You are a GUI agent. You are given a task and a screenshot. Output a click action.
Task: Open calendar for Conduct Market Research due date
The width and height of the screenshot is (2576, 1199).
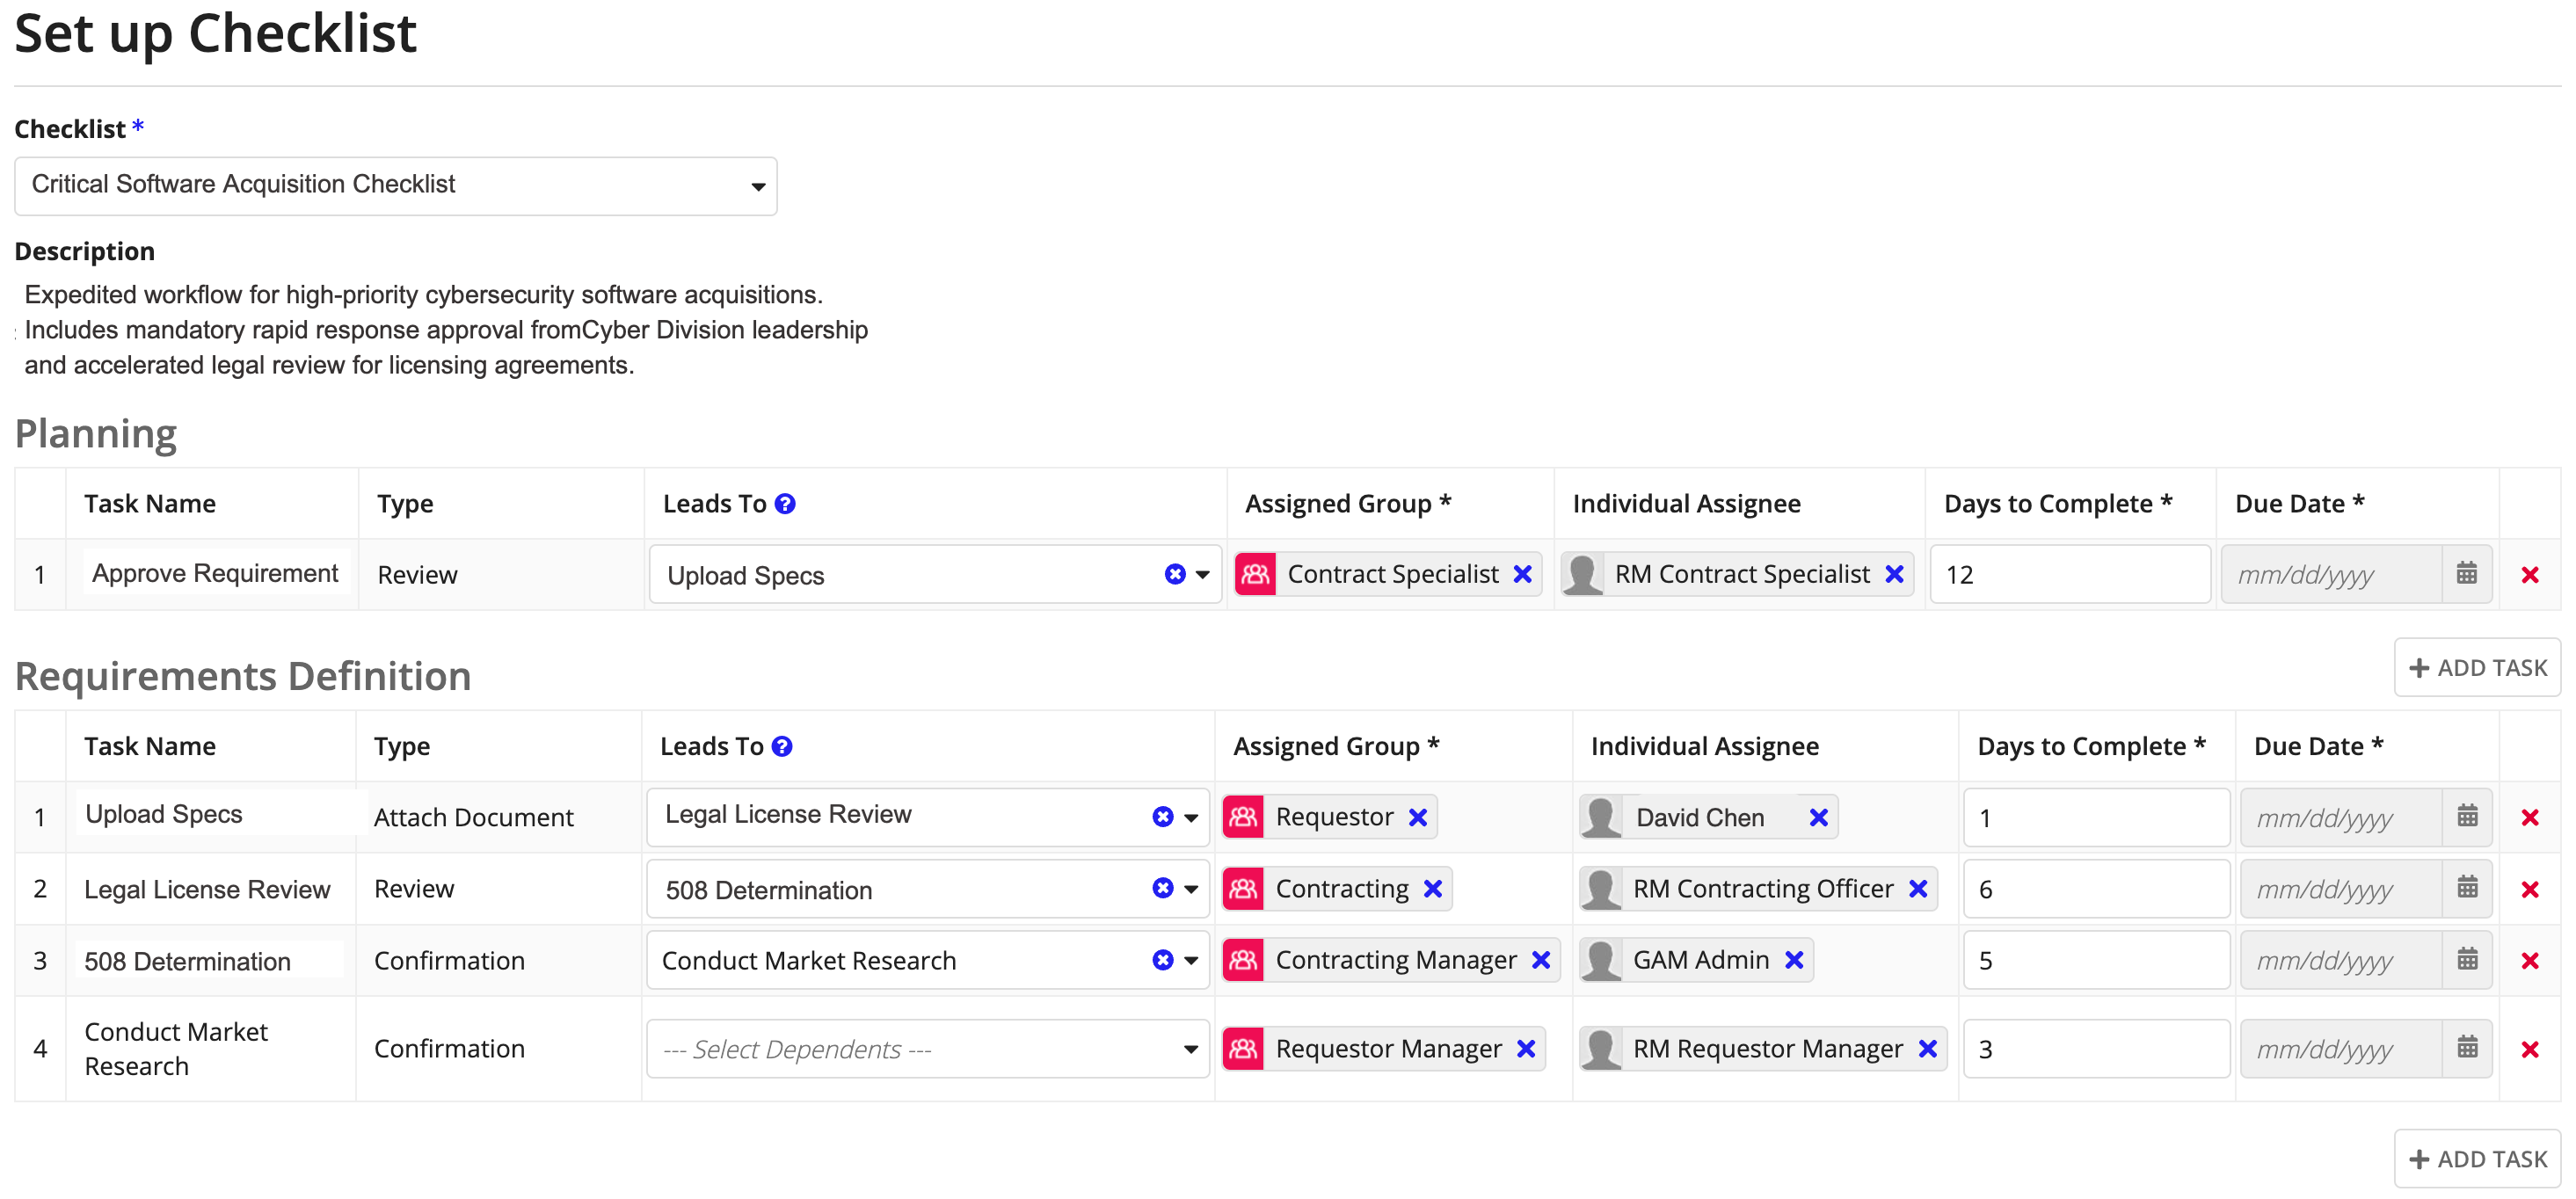2466,1048
